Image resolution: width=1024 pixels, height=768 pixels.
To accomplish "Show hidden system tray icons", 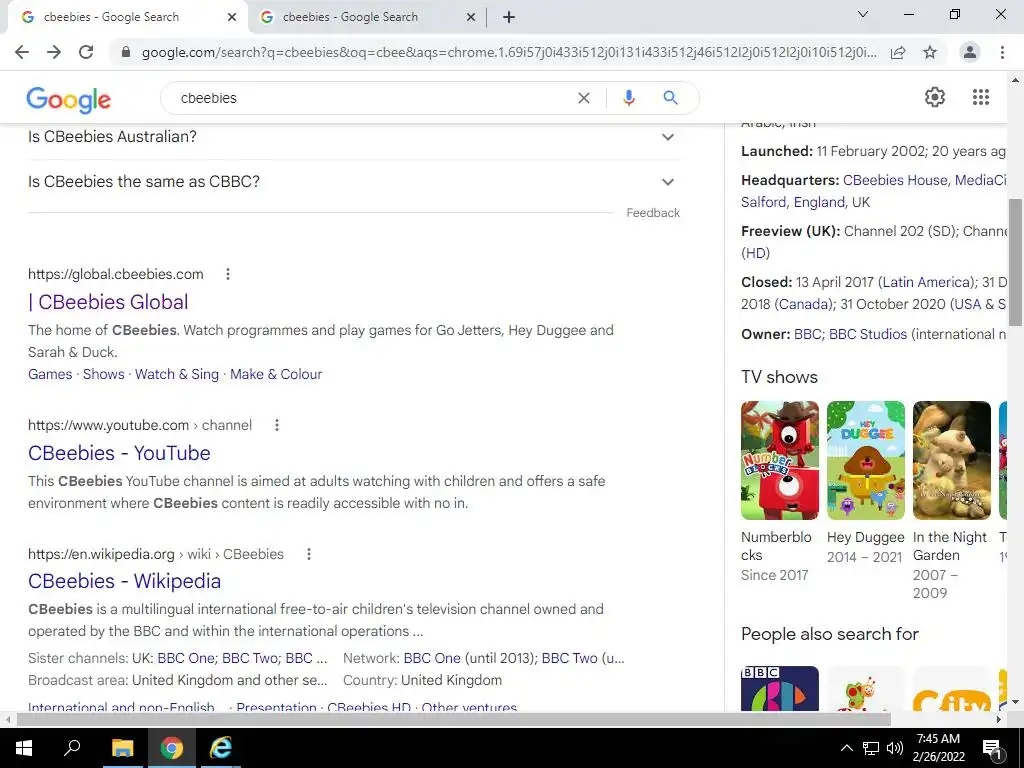I will tap(846, 748).
